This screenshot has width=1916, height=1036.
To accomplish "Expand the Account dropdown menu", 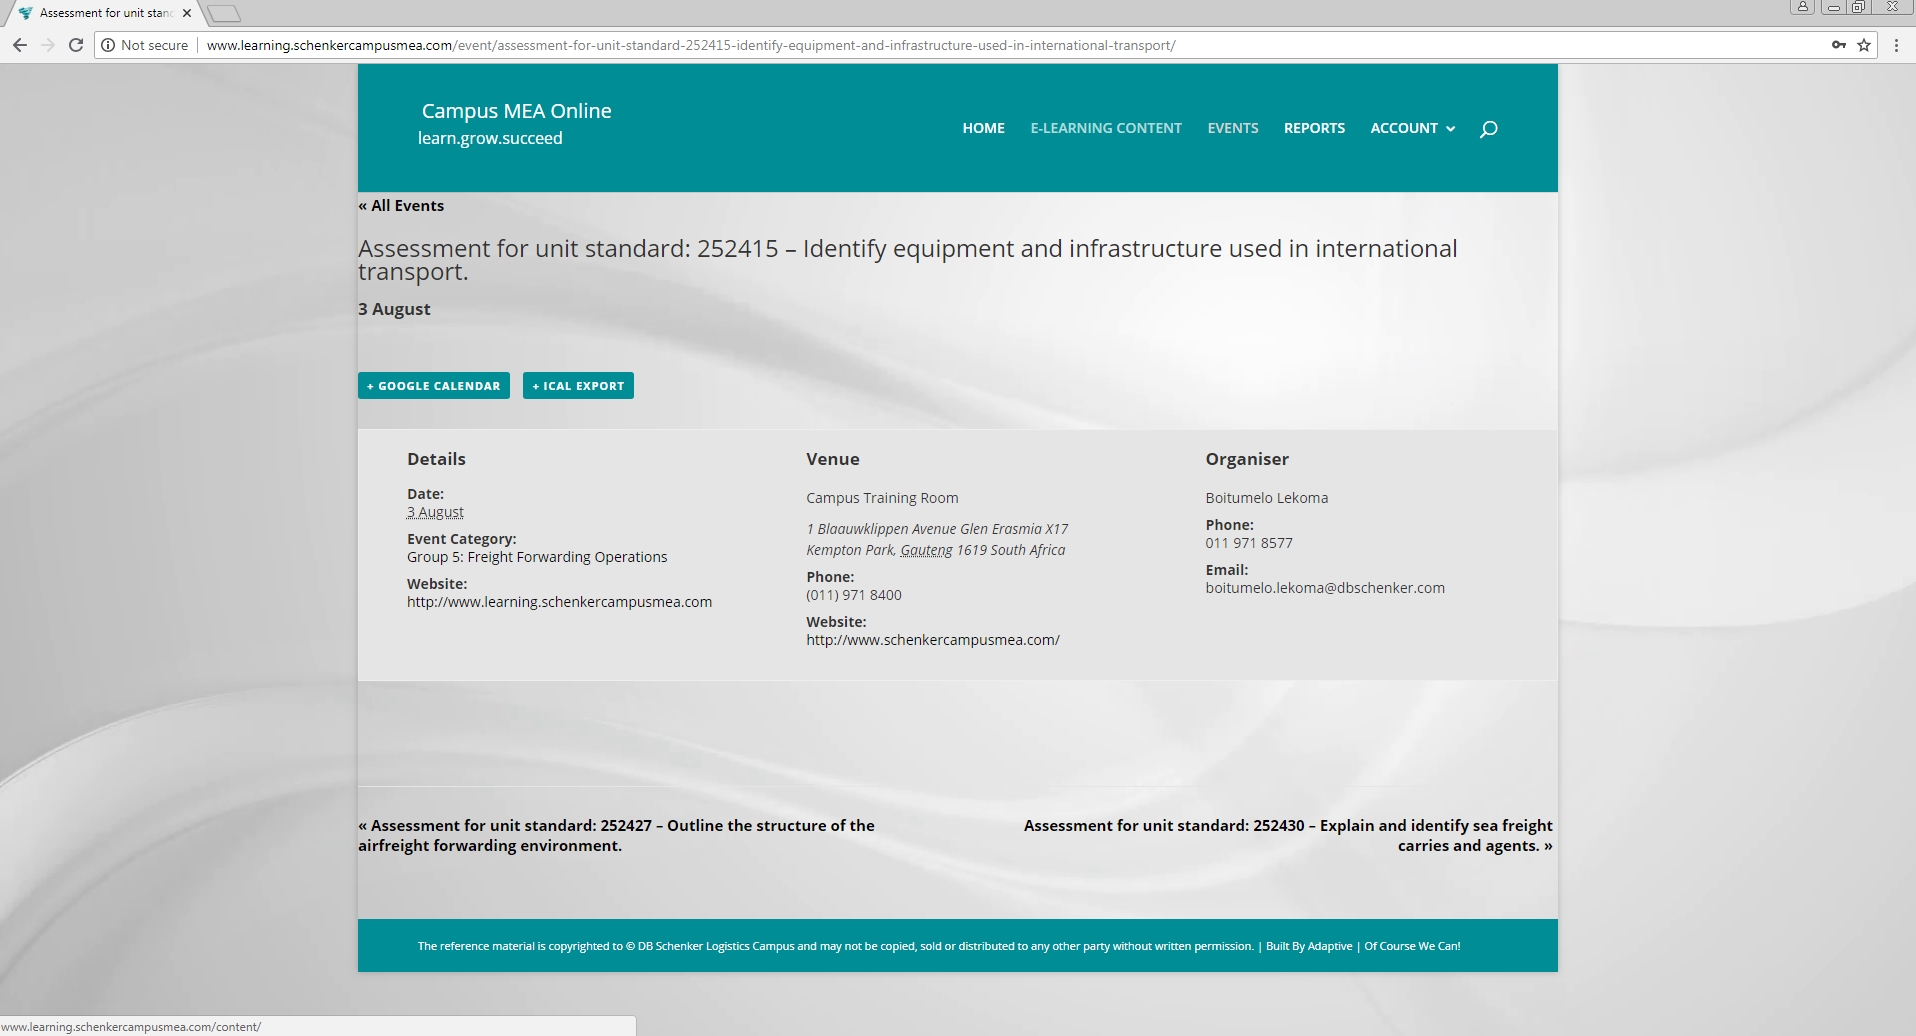I will coord(1412,128).
